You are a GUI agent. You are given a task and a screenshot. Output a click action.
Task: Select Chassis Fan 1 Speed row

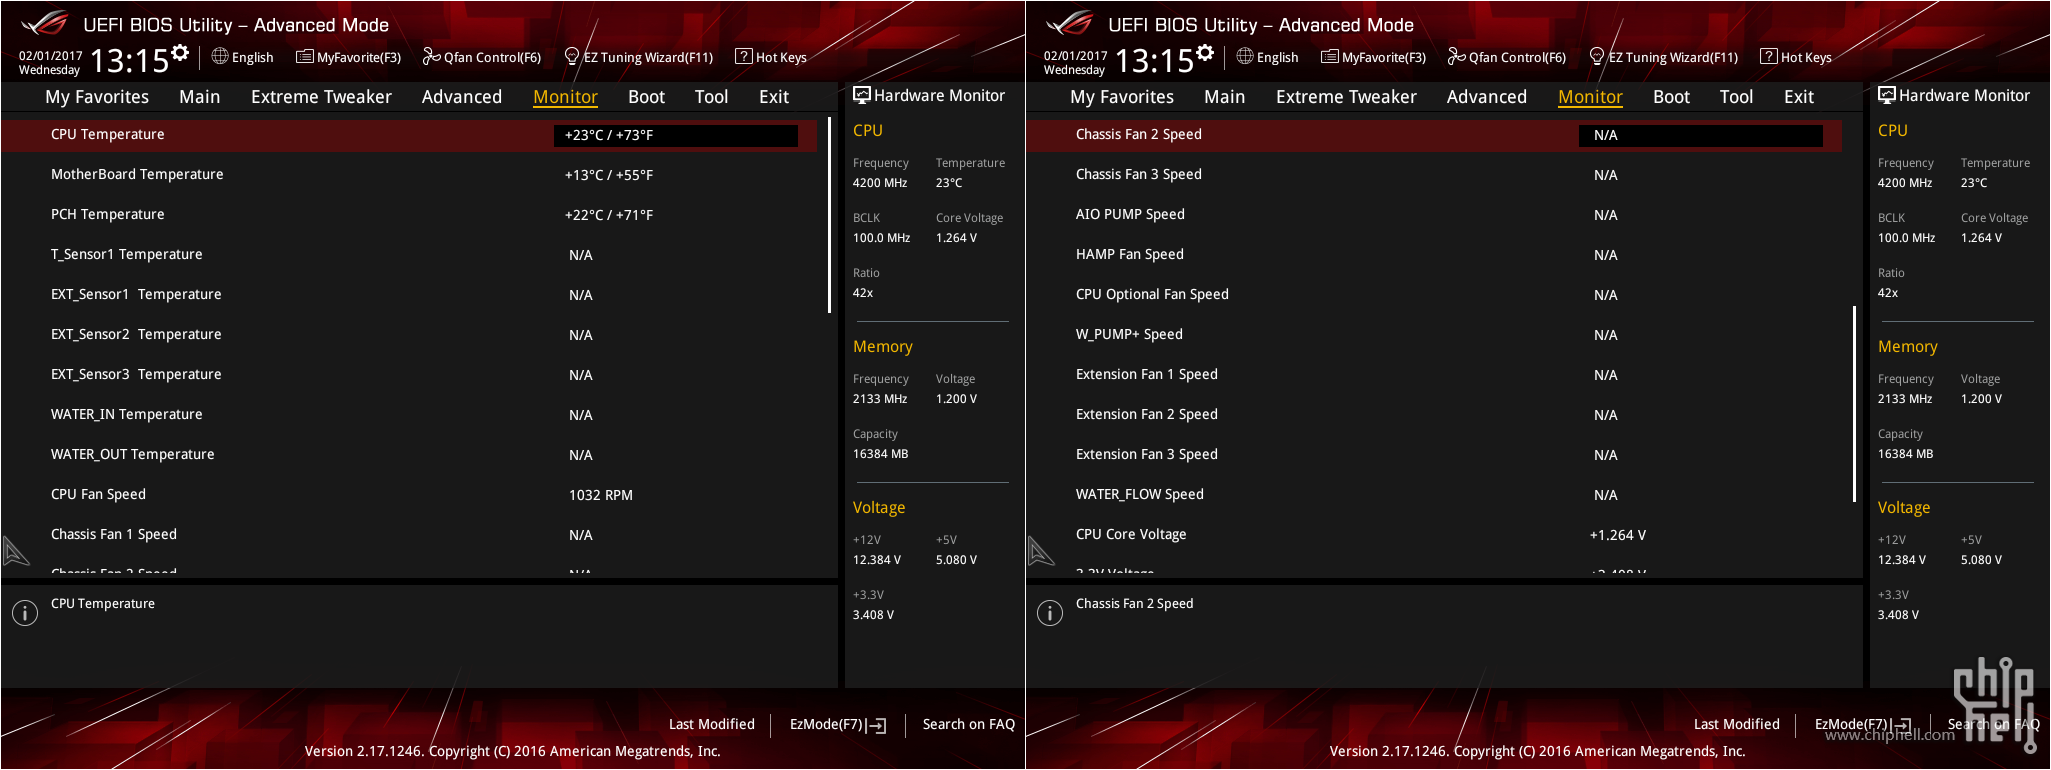point(410,535)
